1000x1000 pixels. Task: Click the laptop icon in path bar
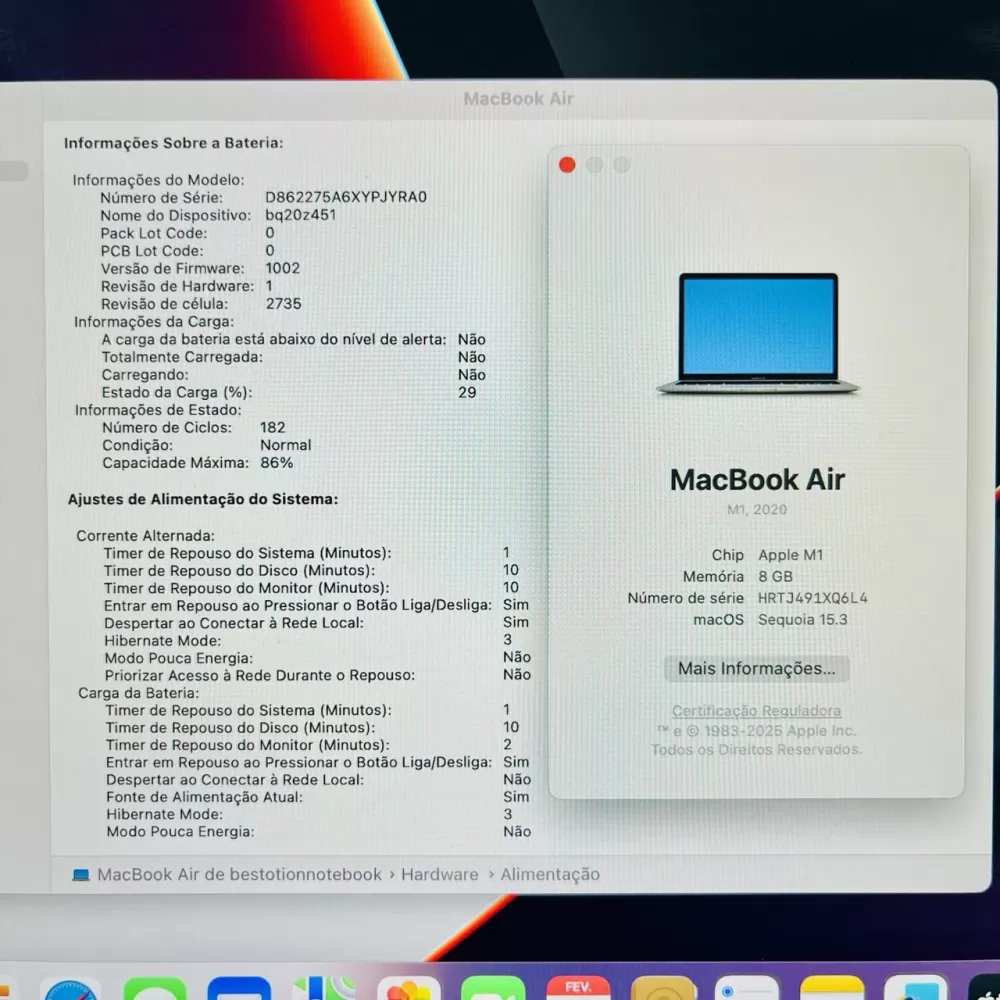[81, 875]
